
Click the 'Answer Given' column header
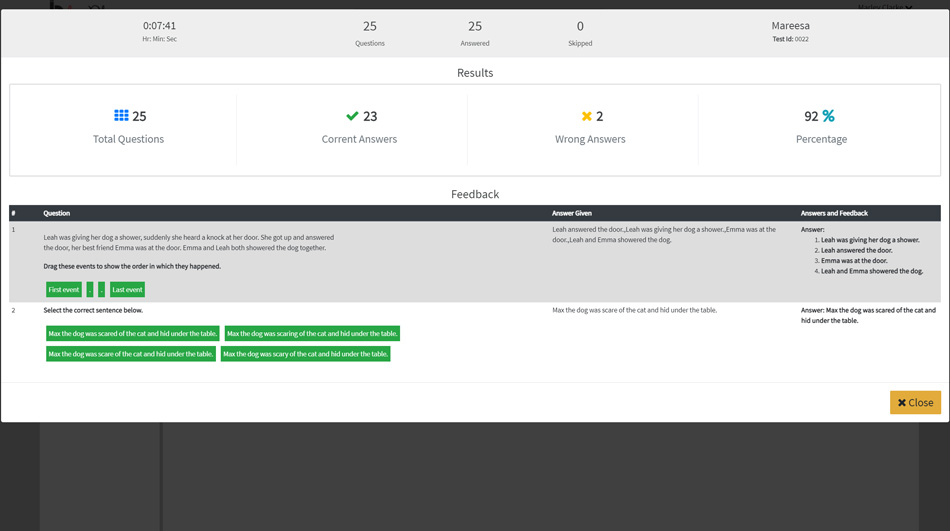pyautogui.click(x=572, y=213)
